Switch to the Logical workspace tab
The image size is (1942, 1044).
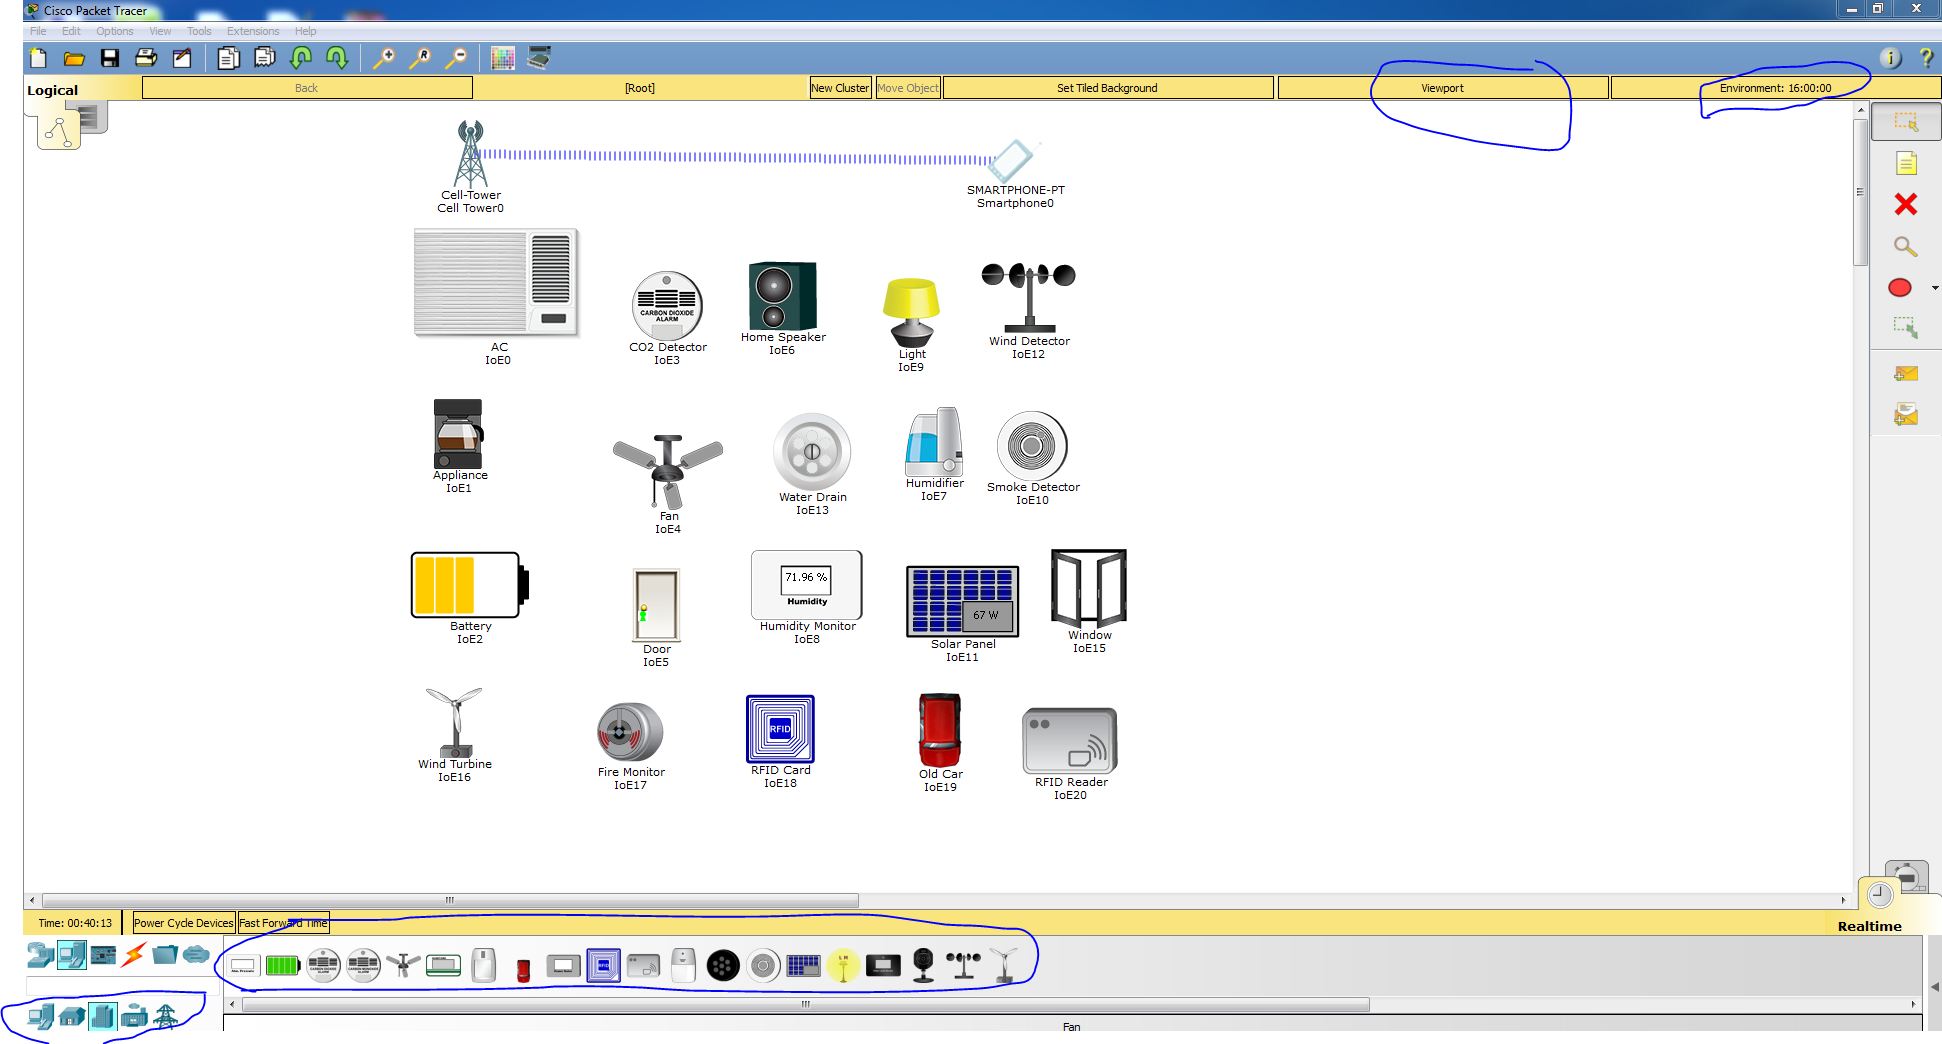click(52, 90)
